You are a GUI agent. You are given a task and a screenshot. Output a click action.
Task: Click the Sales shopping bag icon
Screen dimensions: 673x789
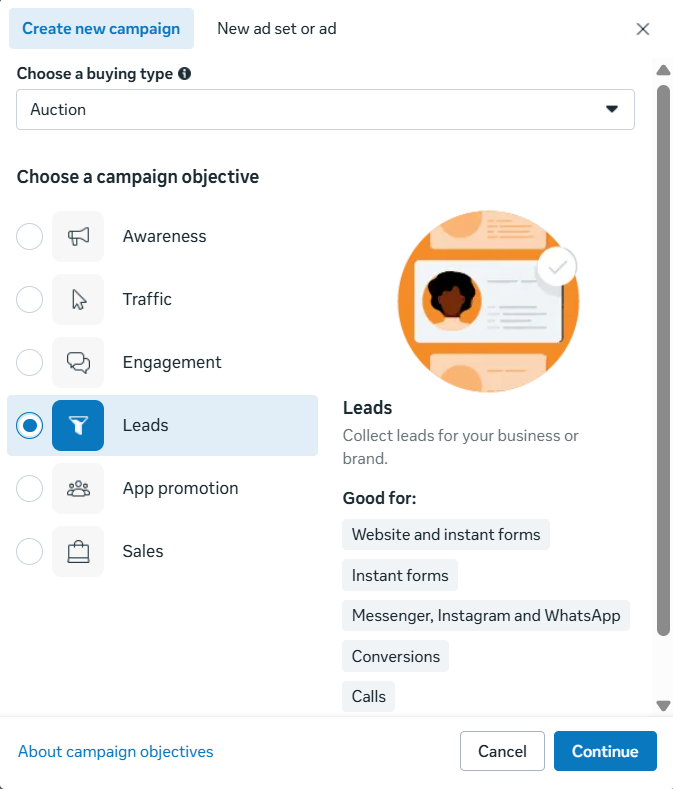[x=78, y=552]
